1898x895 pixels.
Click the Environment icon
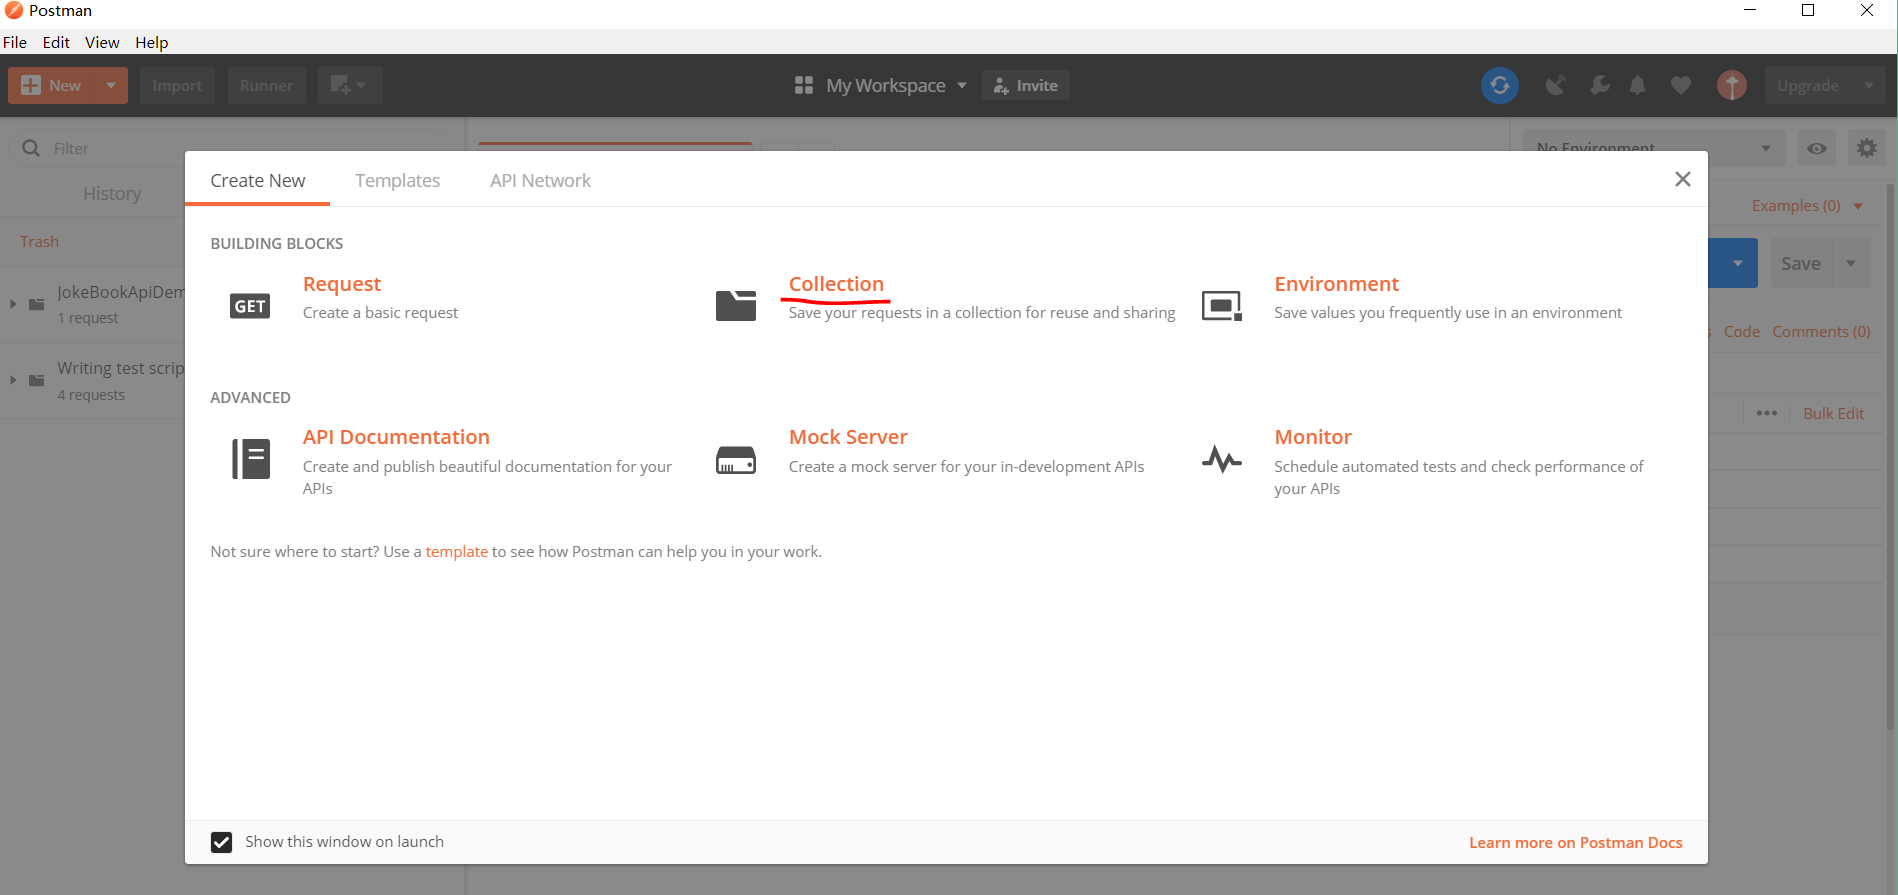tap(1221, 306)
